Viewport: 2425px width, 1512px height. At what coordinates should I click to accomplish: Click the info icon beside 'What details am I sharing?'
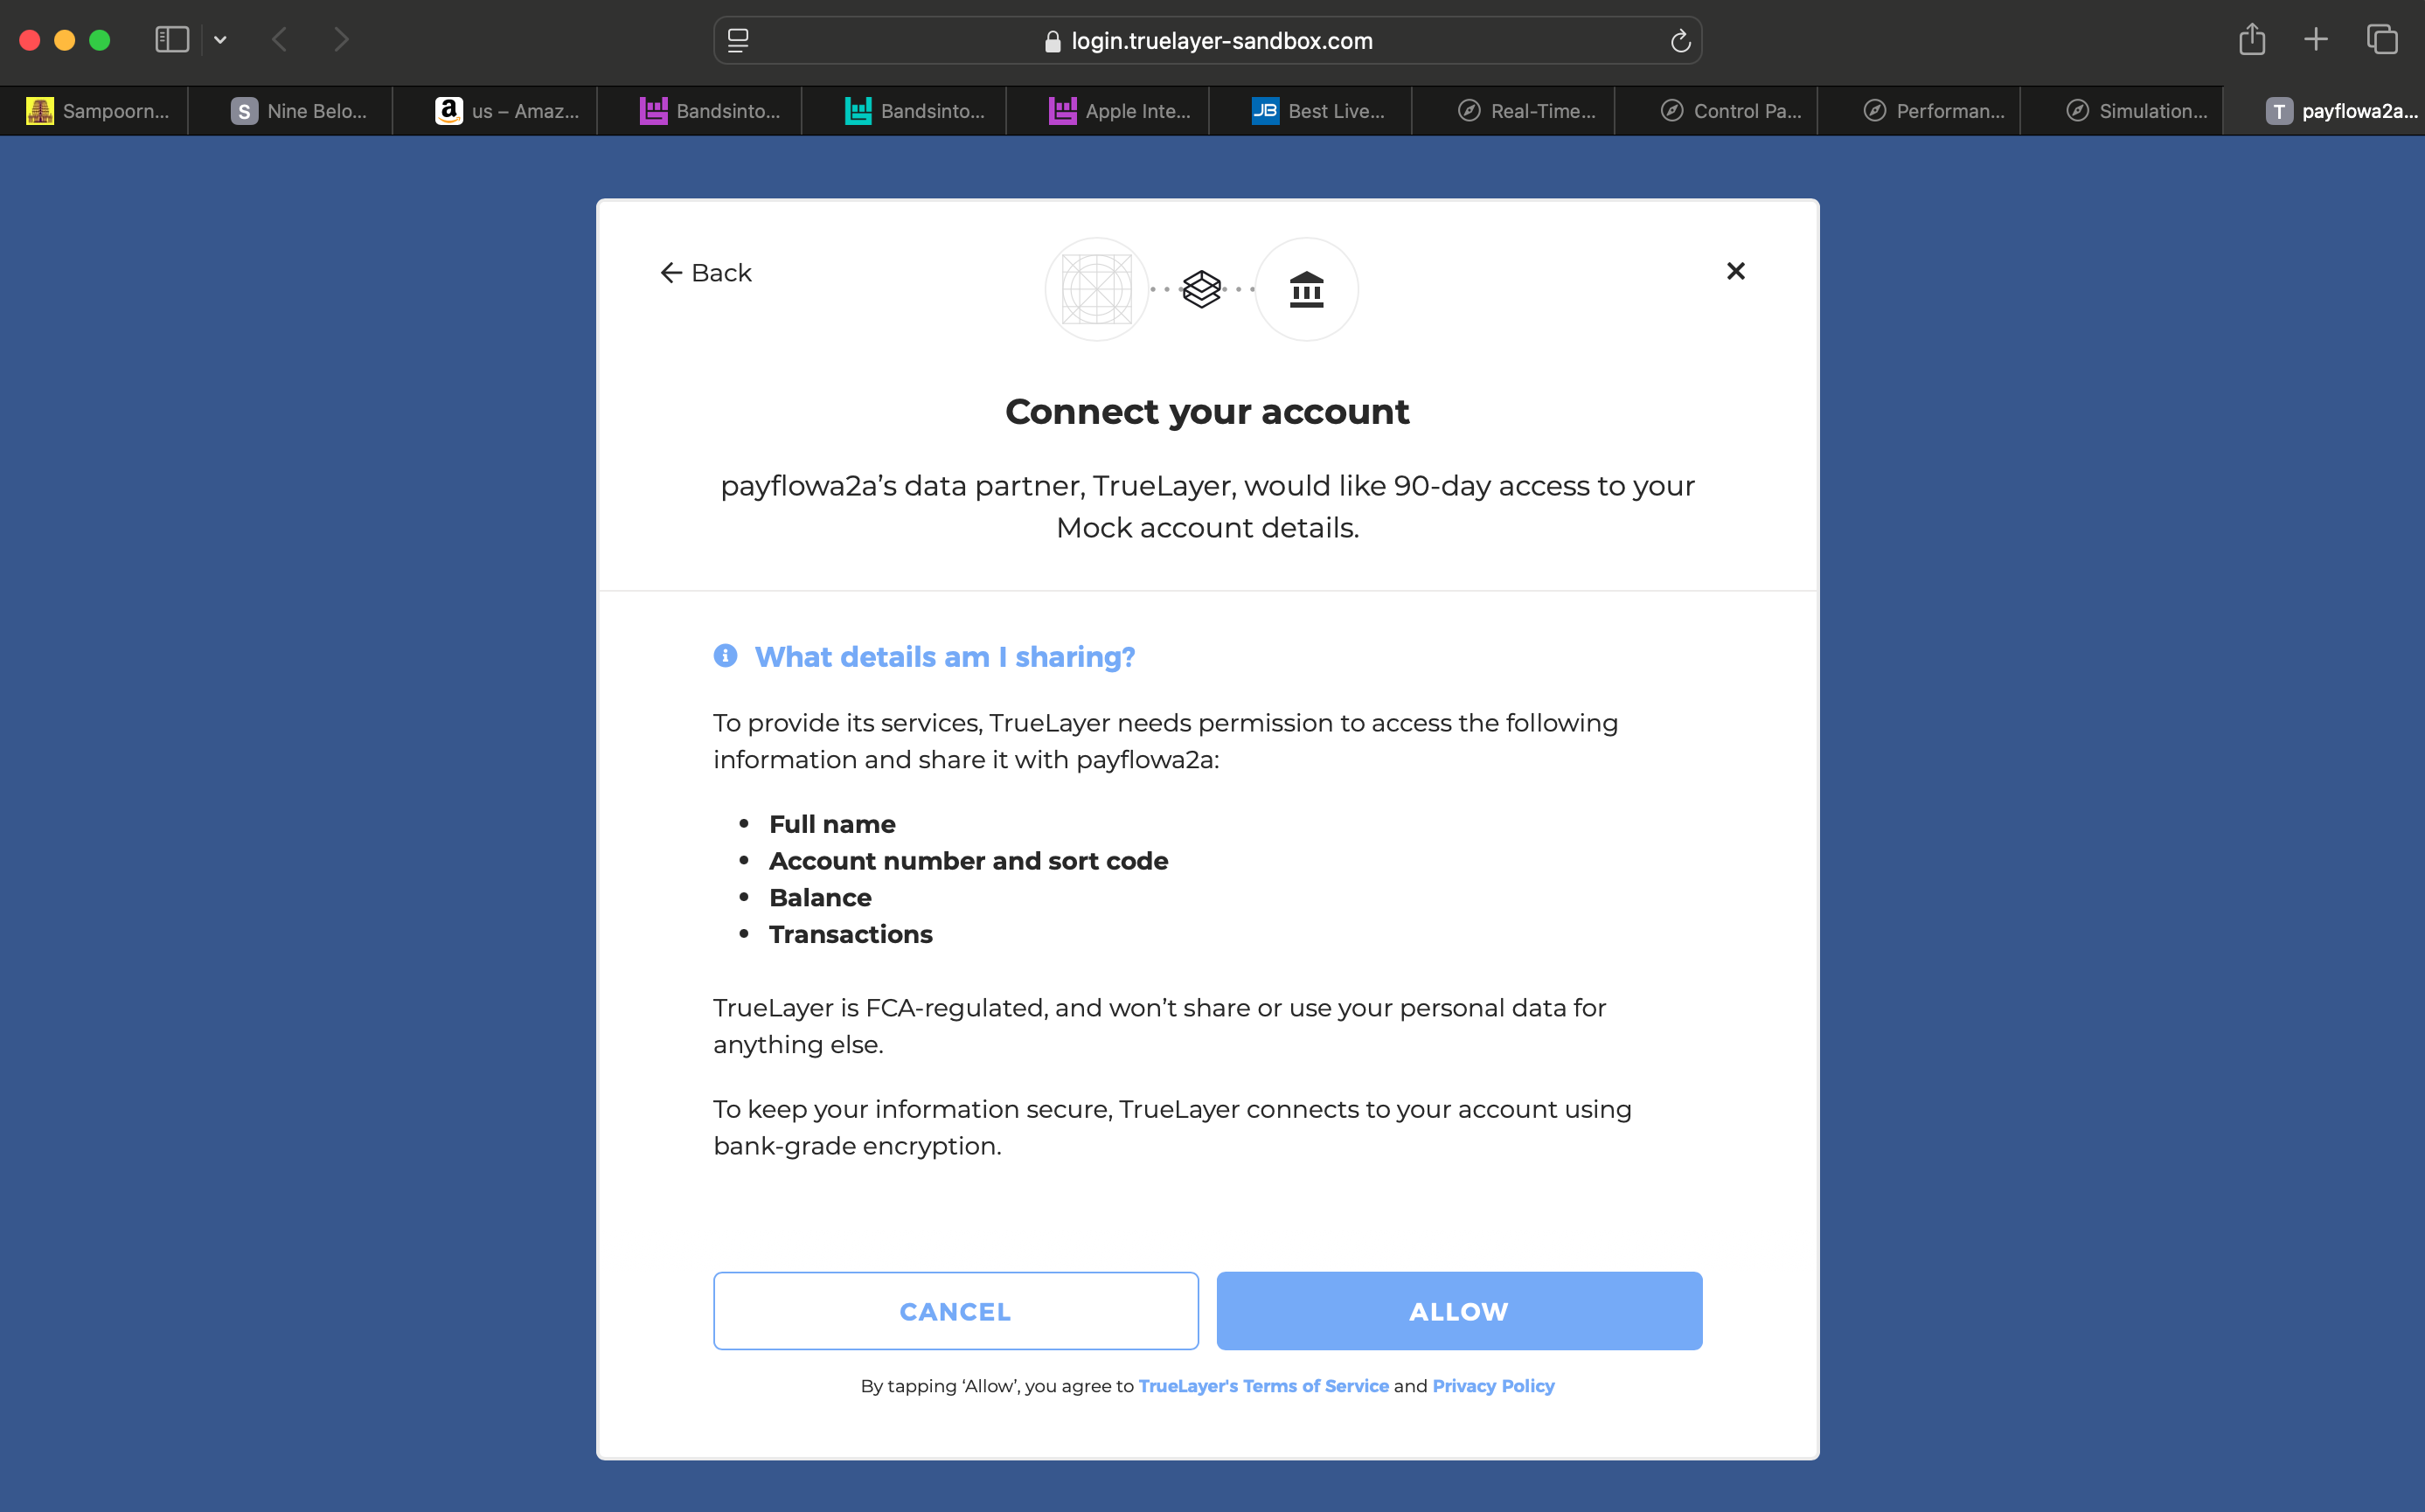point(724,656)
